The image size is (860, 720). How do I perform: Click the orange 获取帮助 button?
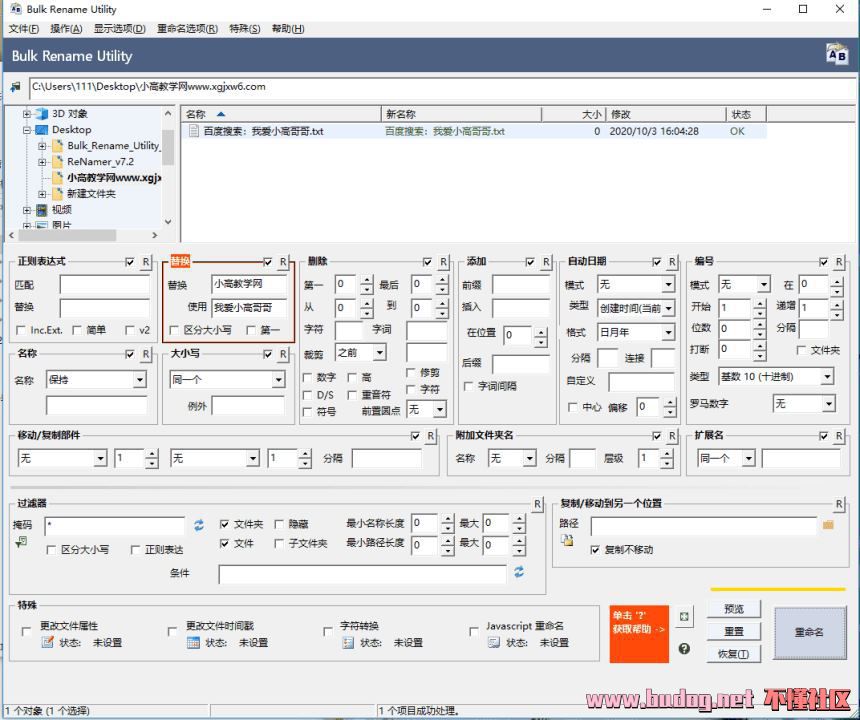tap(639, 633)
